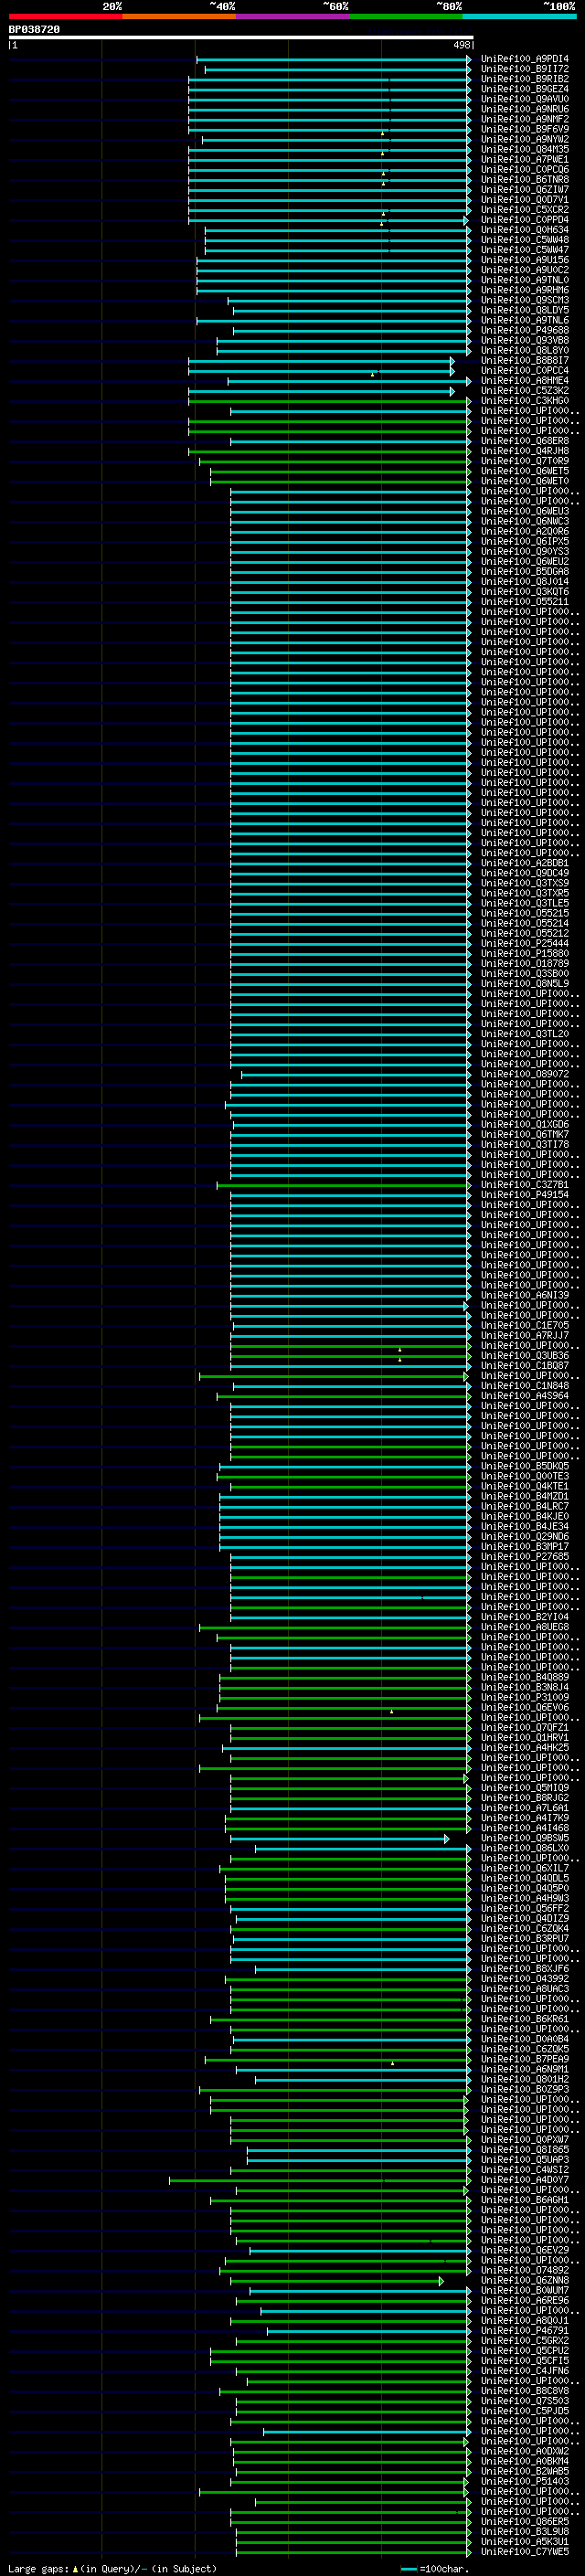Click the UniRef100_B8B8I7 label
585x2576 pixels.
[x=524, y=361]
